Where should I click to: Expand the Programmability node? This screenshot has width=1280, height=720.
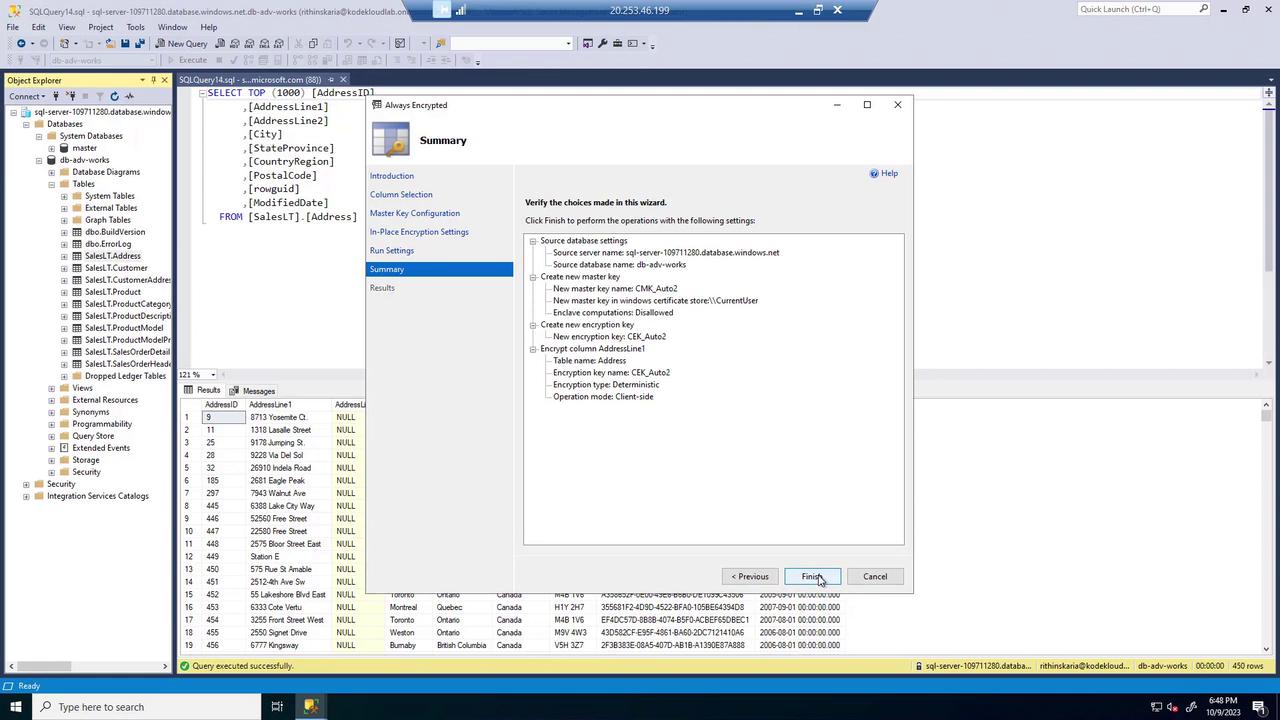[52, 424]
